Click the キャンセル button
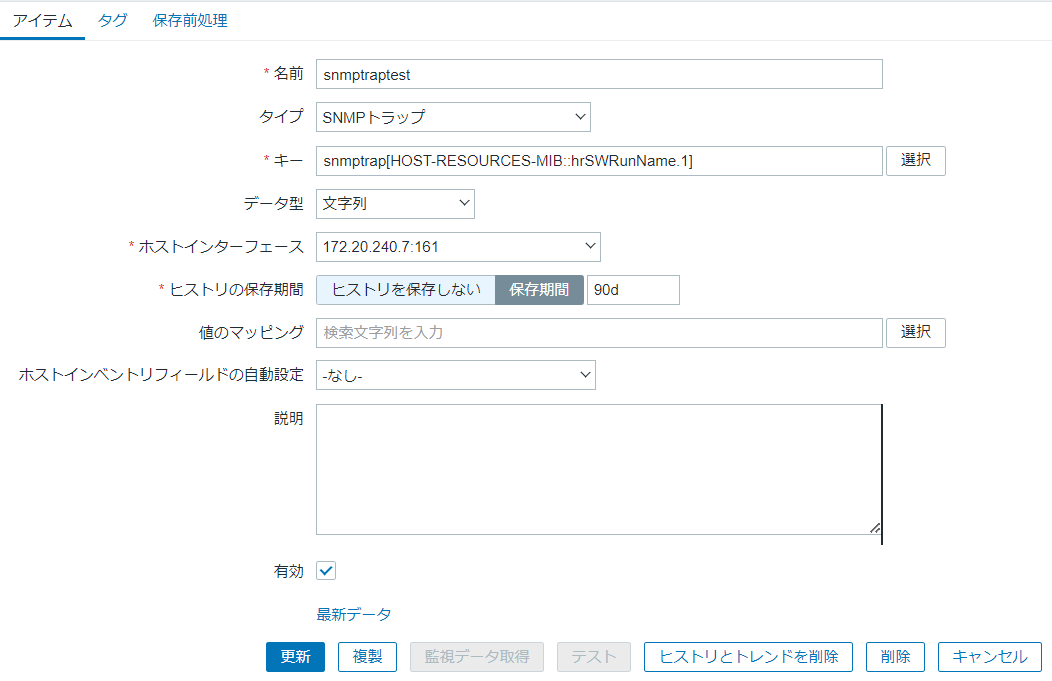The width and height of the screenshot is (1052, 681). click(989, 657)
